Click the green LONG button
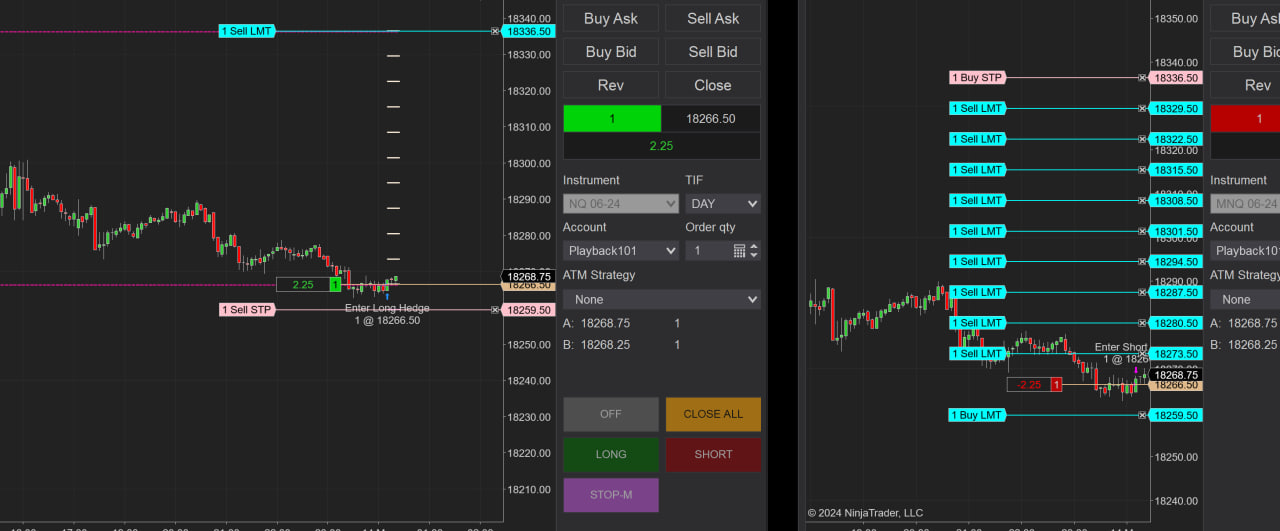The width and height of the screenshot is (1280, 531). click(x=611, y=454)
